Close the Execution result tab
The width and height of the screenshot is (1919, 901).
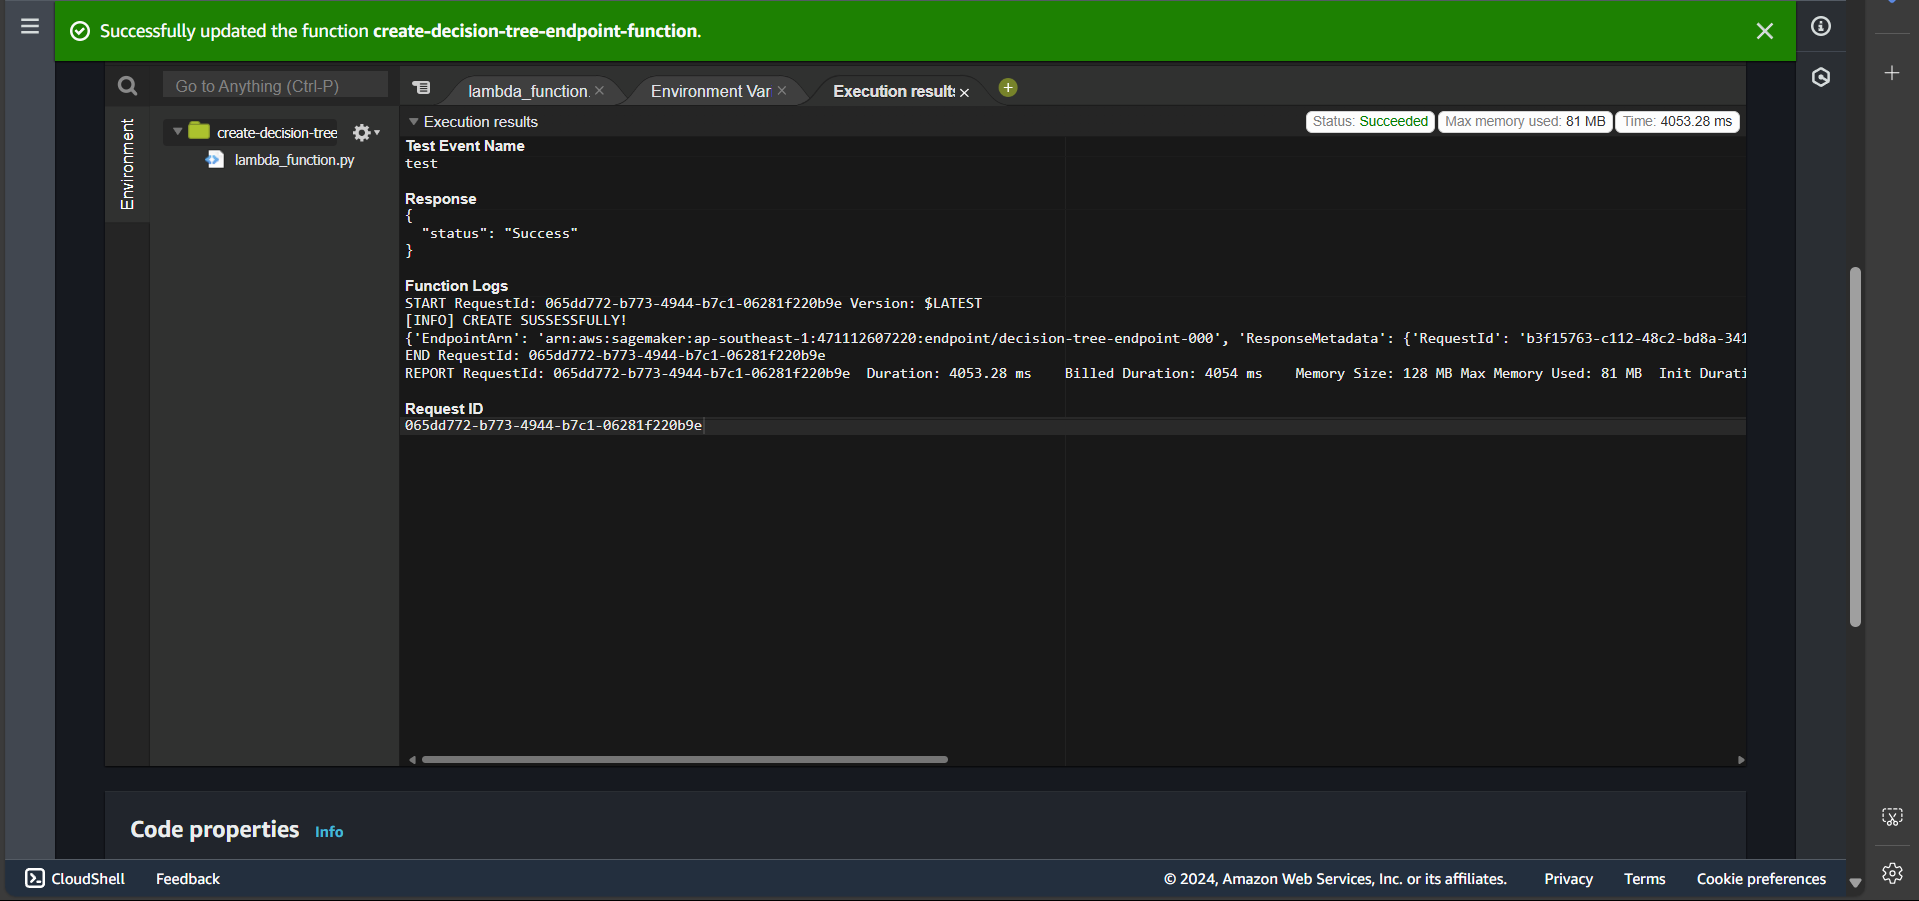click(965, 92)
